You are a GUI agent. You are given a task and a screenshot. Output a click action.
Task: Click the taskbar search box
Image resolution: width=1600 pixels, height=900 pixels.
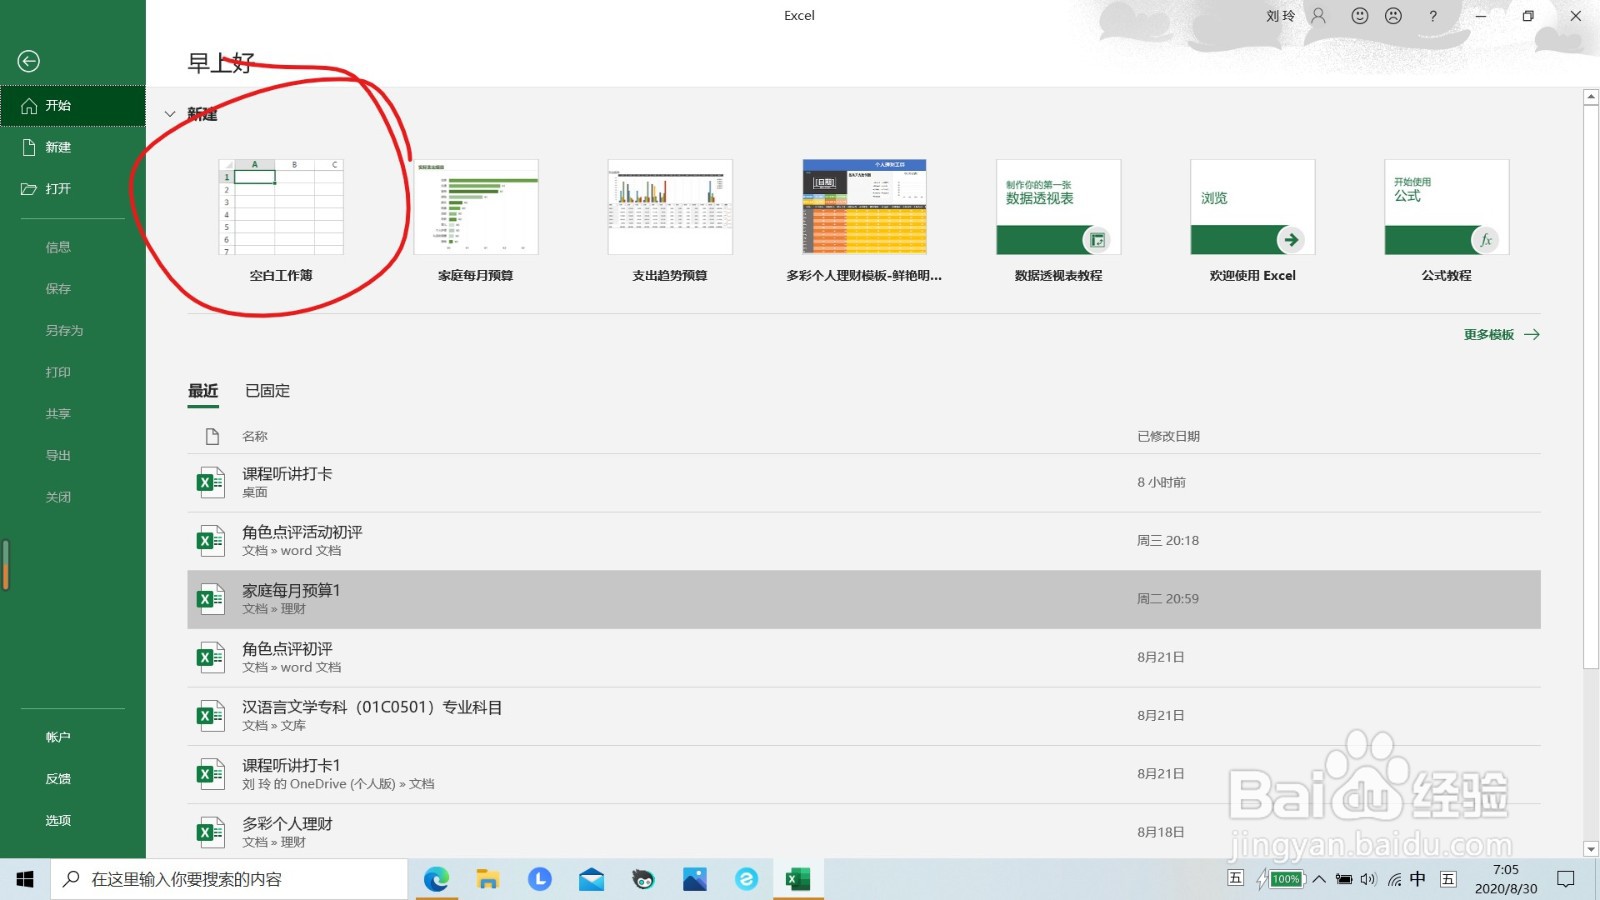230,879
